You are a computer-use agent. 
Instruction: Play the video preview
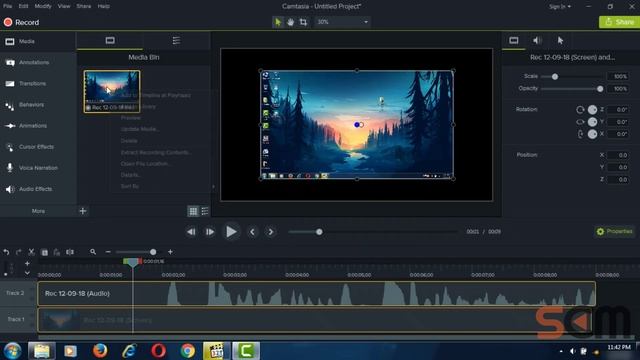(231, 232)
